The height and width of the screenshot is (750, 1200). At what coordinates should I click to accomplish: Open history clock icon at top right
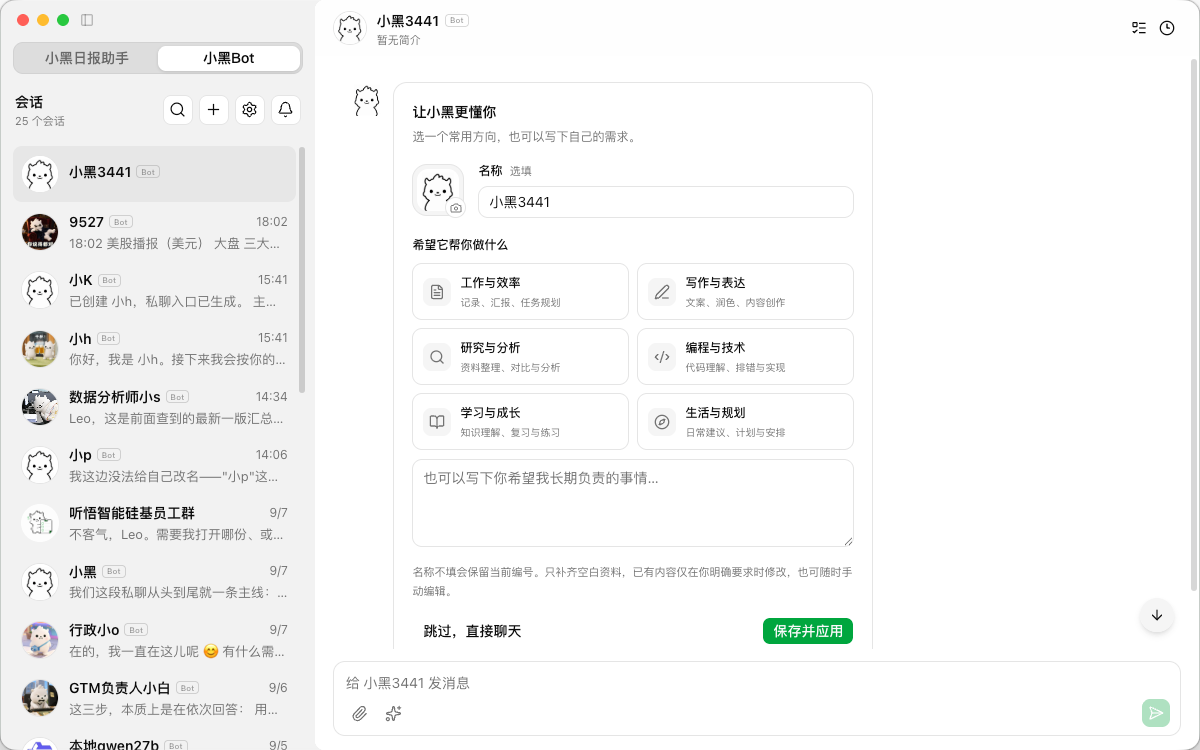coord(1167,28)
